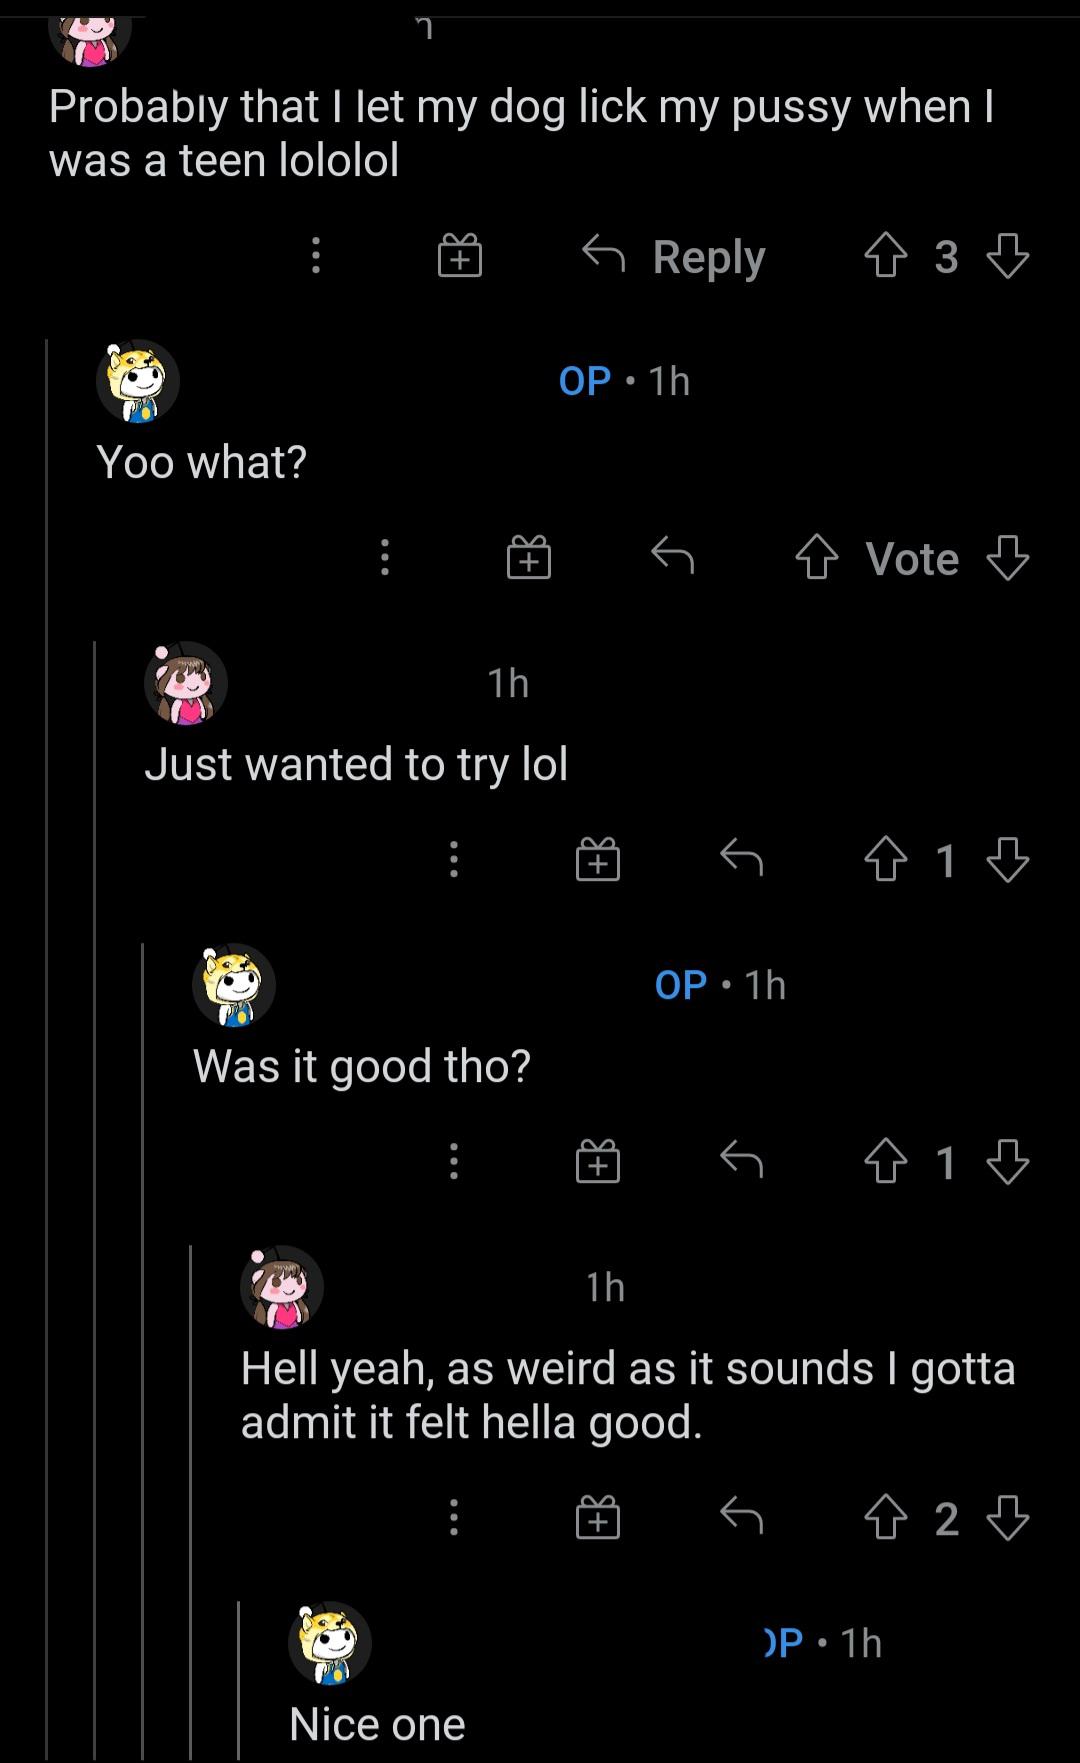Click the reply arrow under the "Hell yeah" comment
Viewport: 1080px width, 1763px height.
point(741,1516)
